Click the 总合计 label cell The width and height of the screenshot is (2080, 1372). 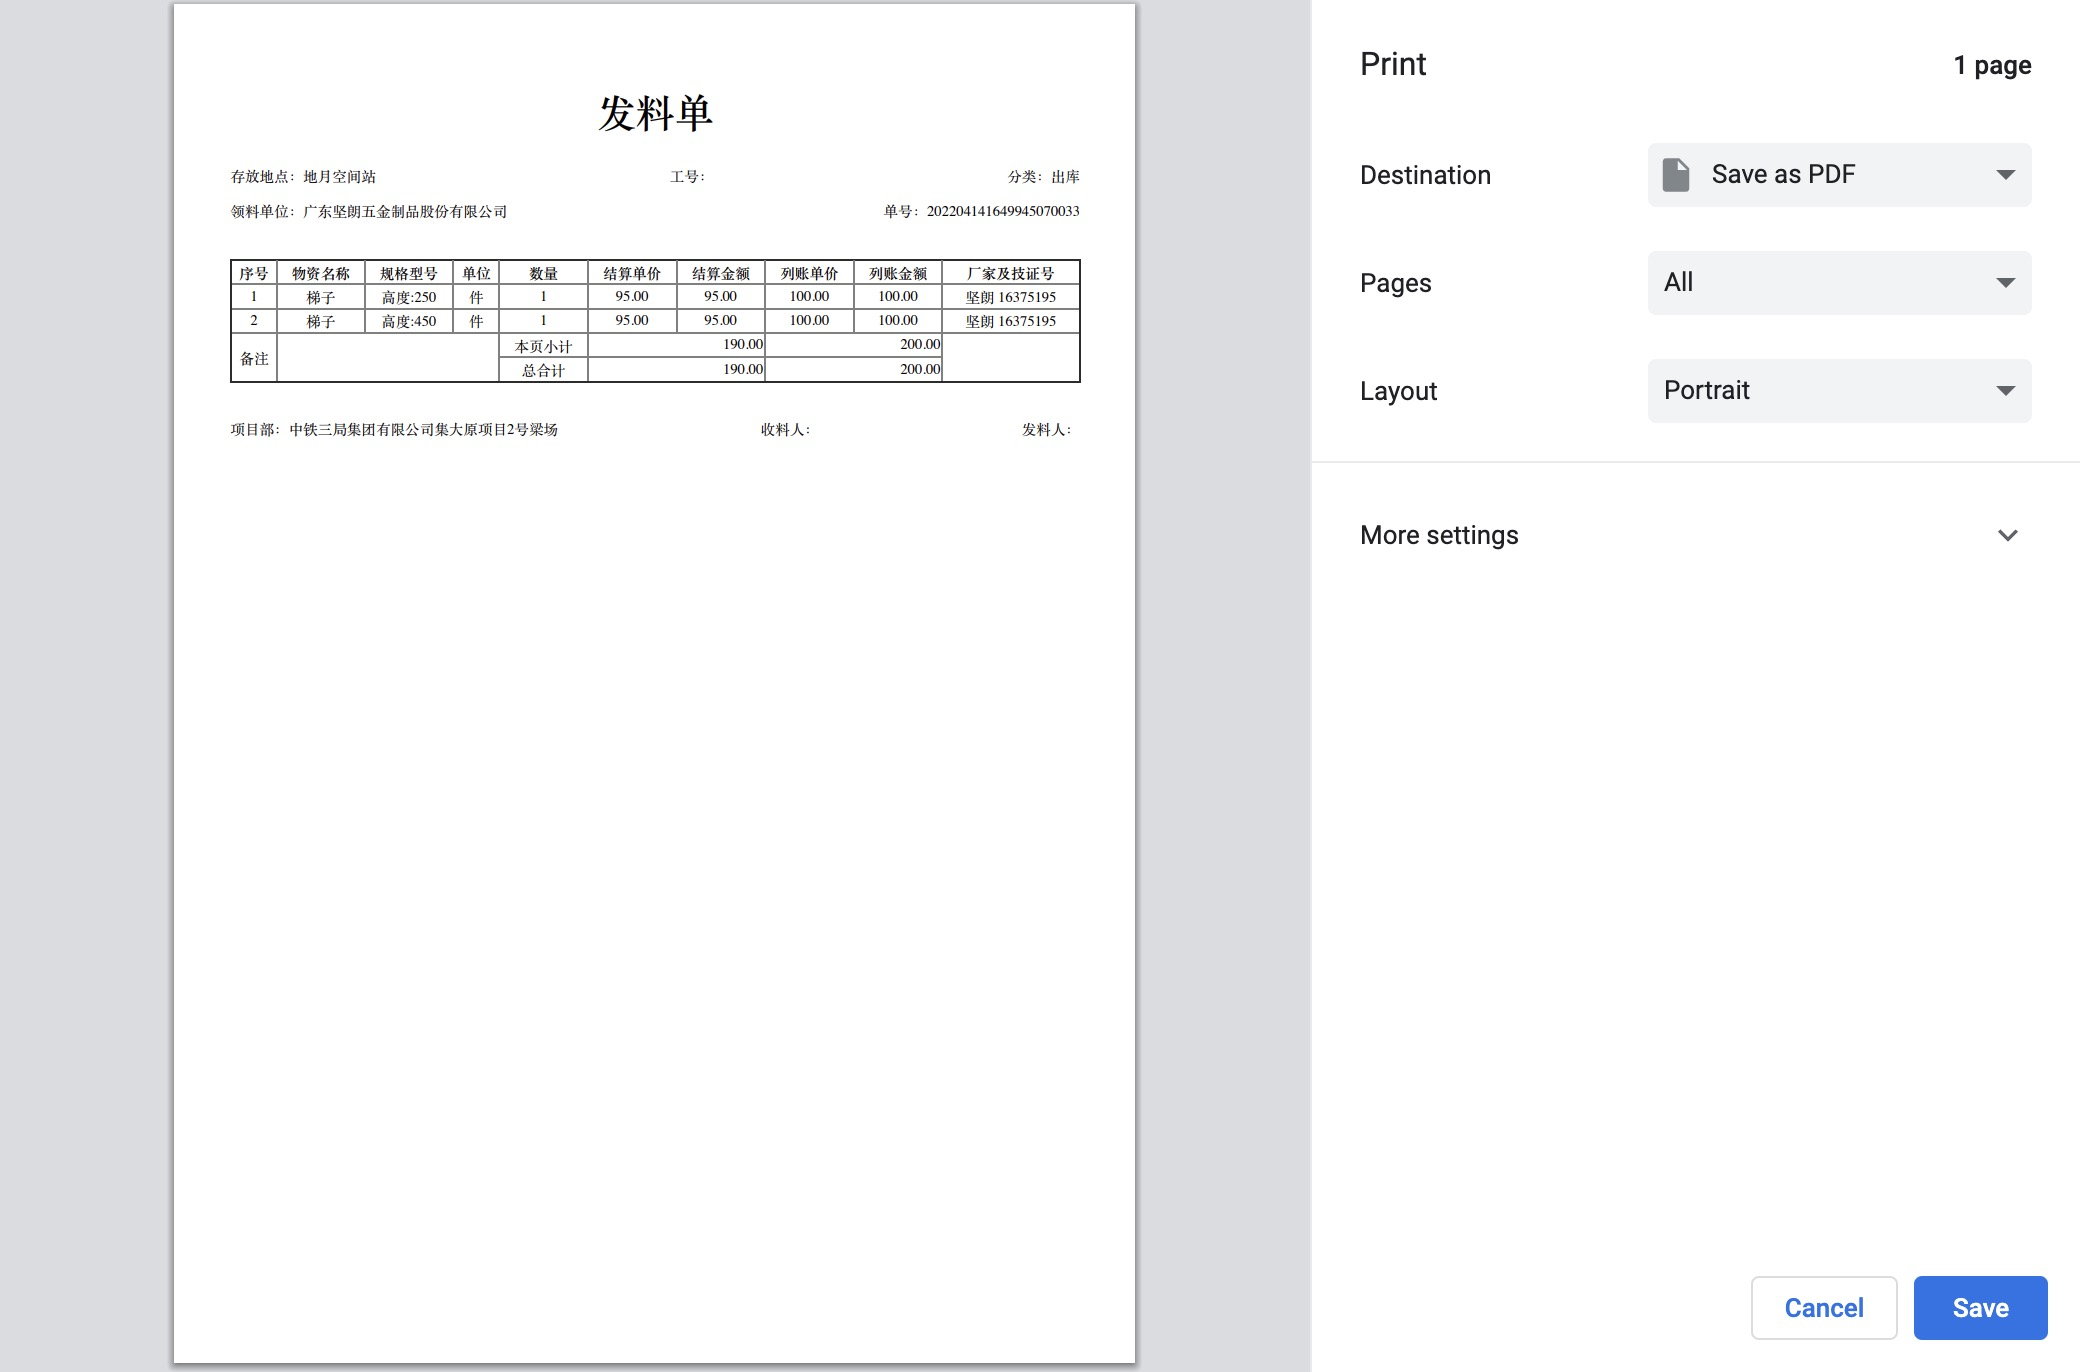pos(543,370)
